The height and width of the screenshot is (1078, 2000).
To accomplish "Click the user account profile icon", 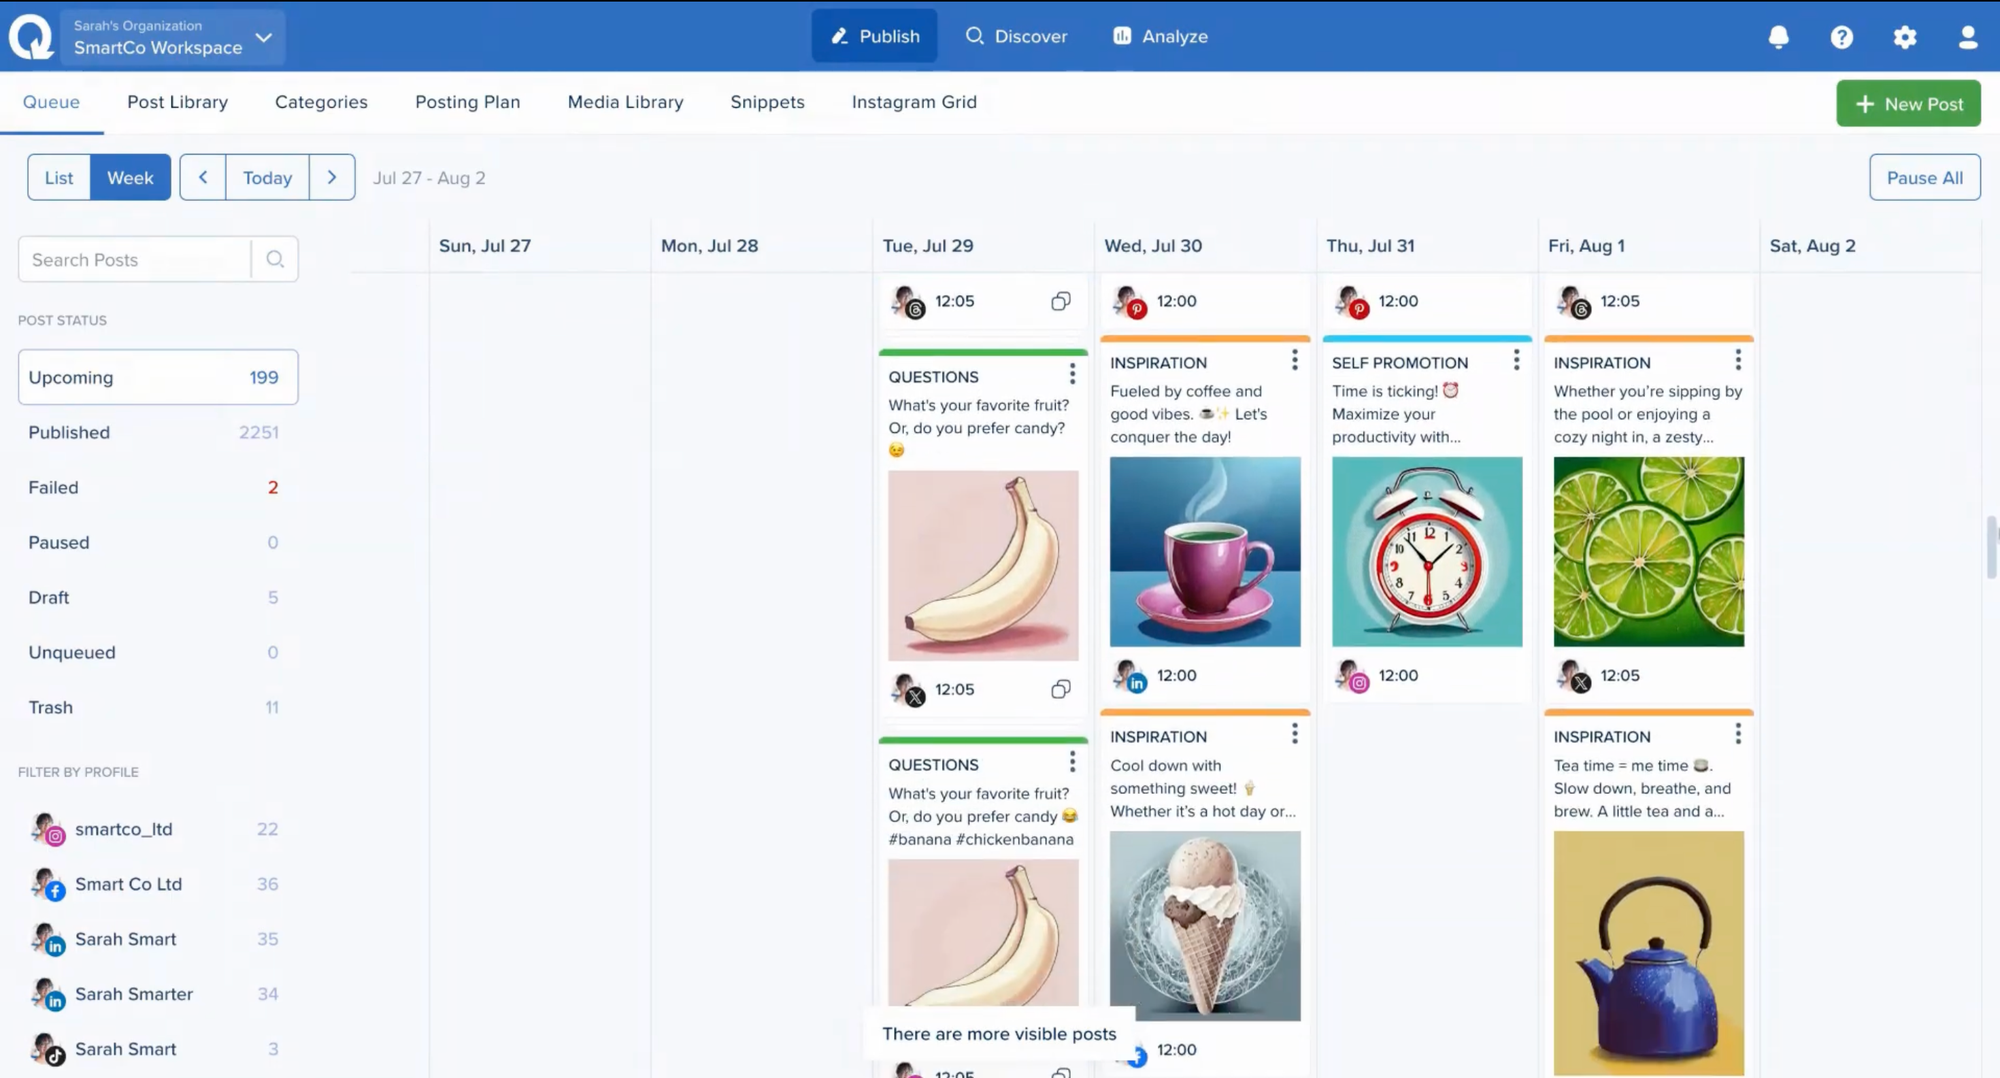I will pos(1967,37).
